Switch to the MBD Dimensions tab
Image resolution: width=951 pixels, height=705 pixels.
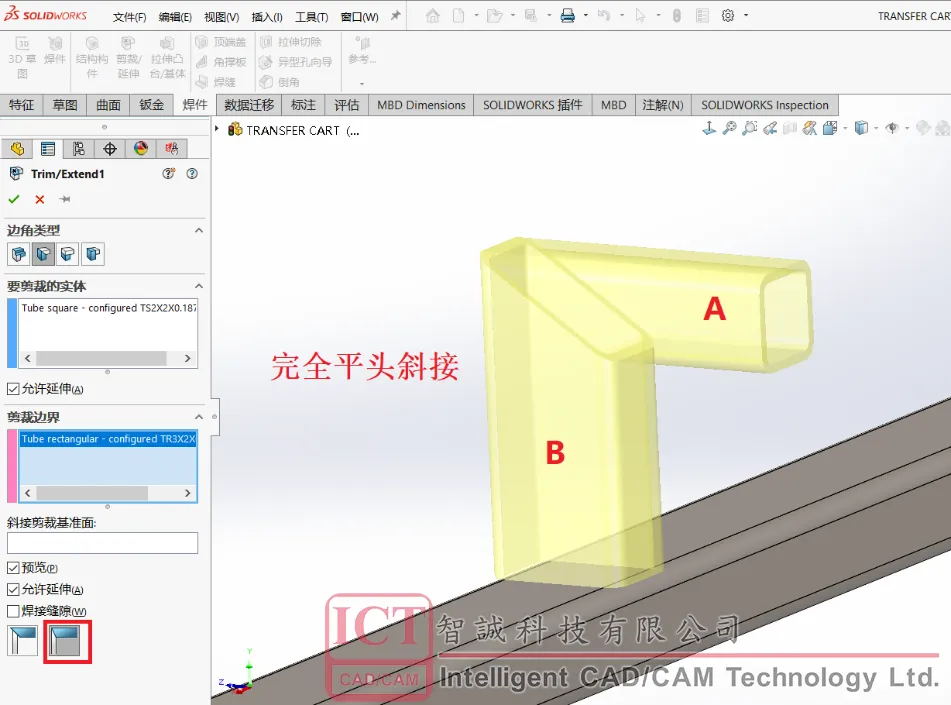pos(421,105)
